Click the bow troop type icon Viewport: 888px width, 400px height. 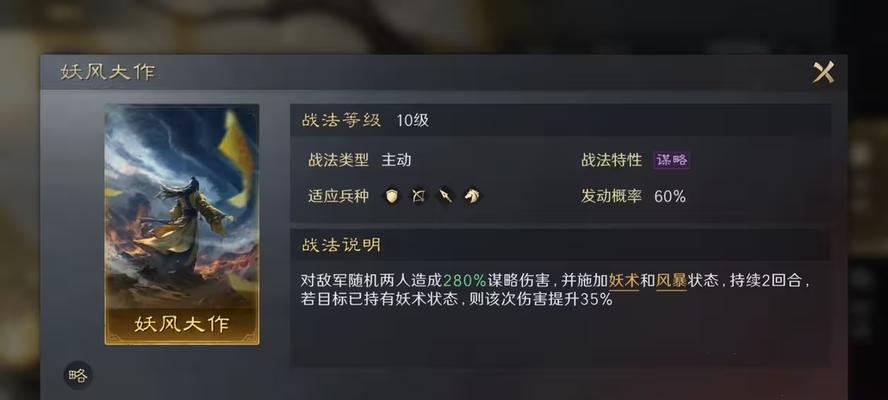[x=419, y=196]
